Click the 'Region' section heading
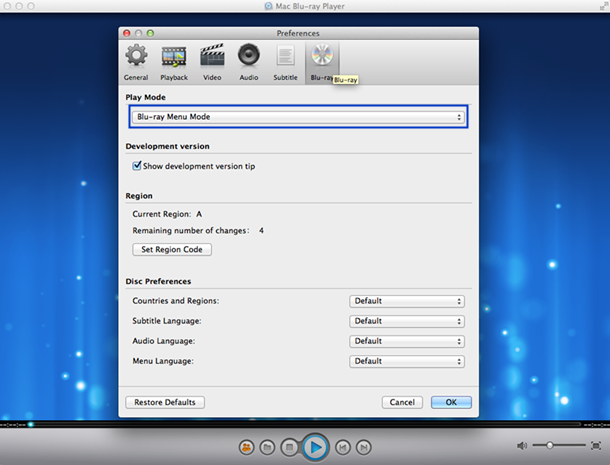 pos(139,196)
